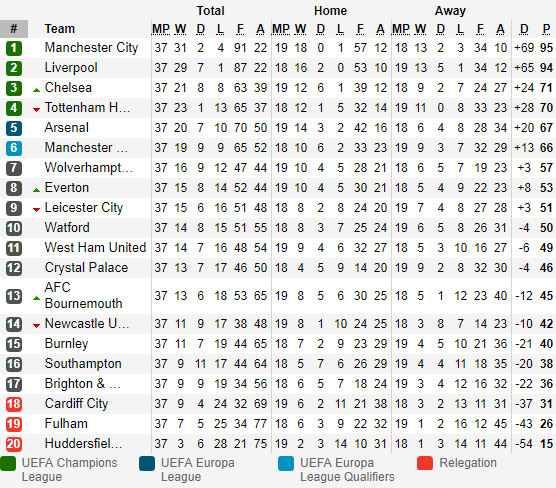
Task: Click the green rank 1 position badge
Action: 14,48
